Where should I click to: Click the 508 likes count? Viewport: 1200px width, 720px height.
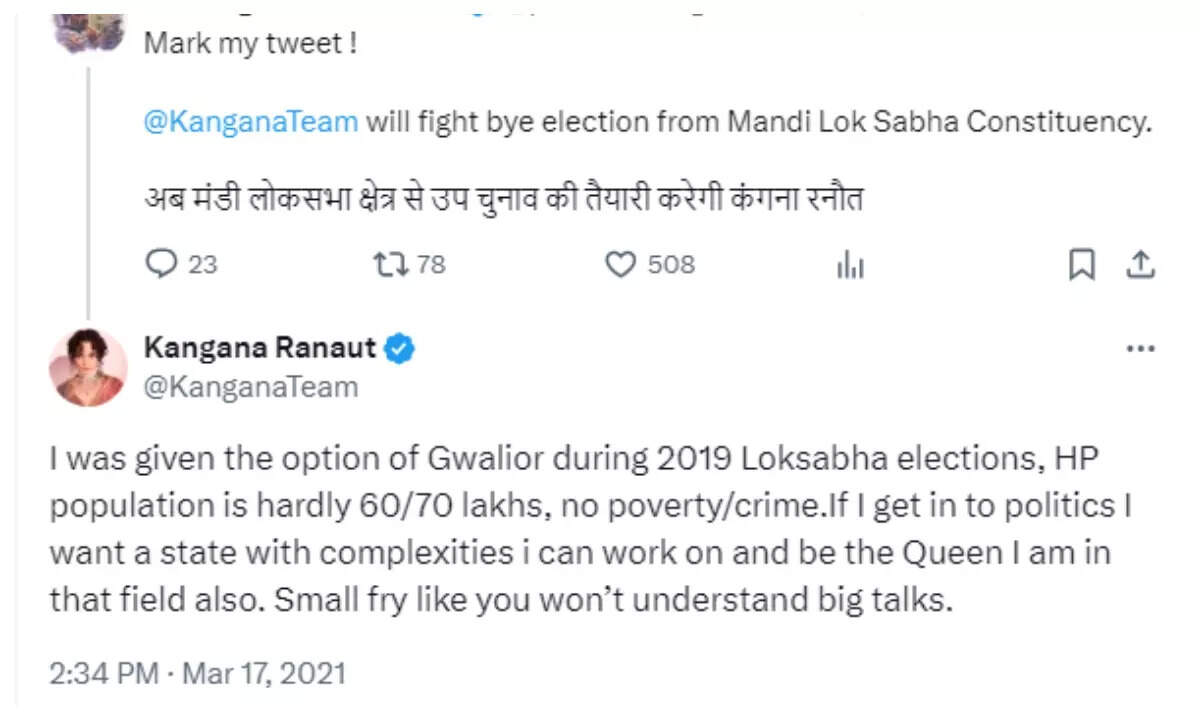pos(671,264)
